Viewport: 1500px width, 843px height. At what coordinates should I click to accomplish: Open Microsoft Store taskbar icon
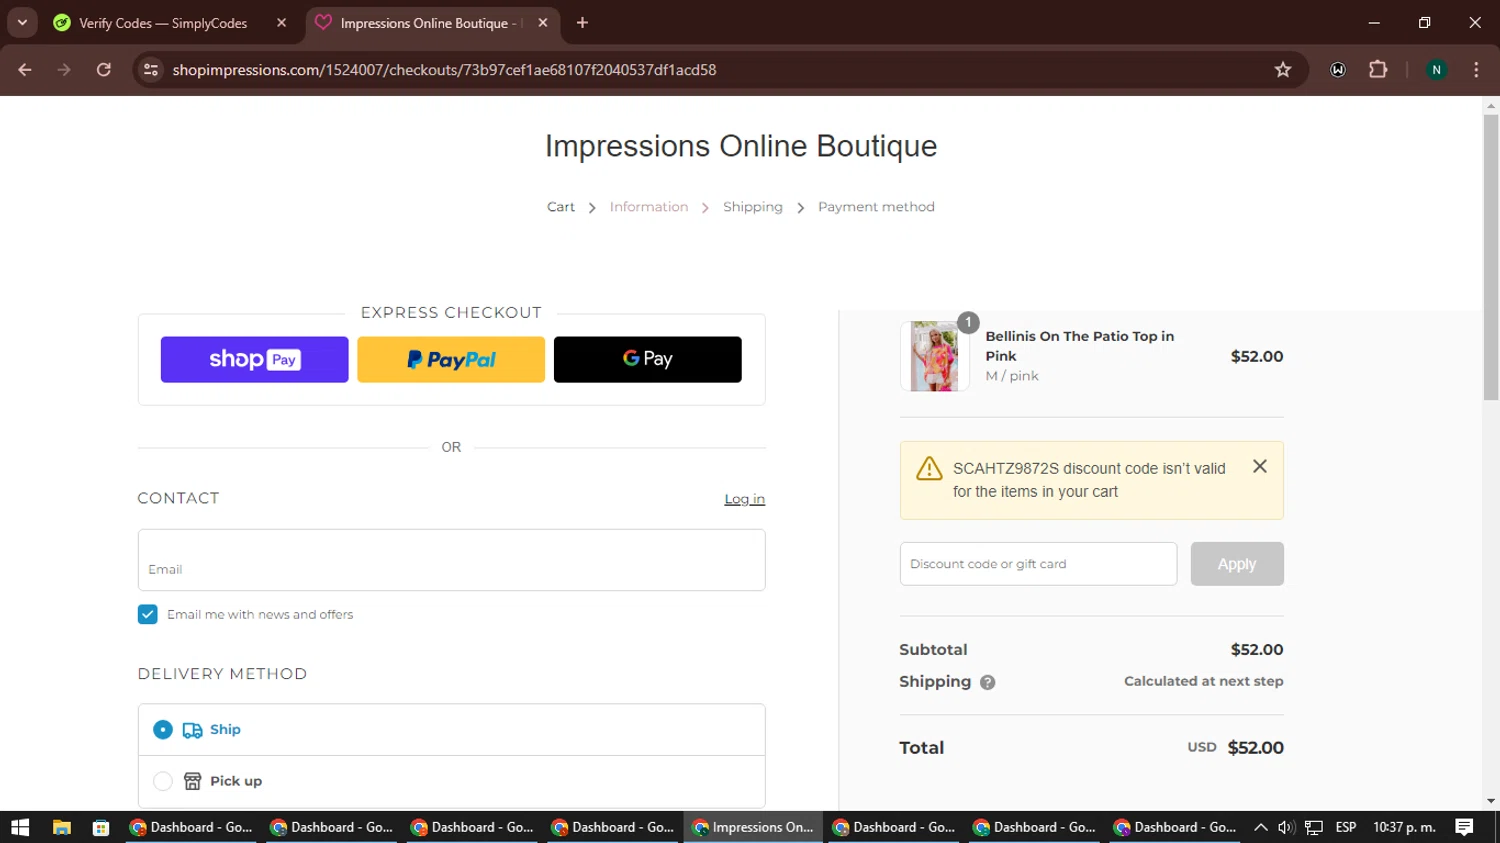(x=101, y=827)
